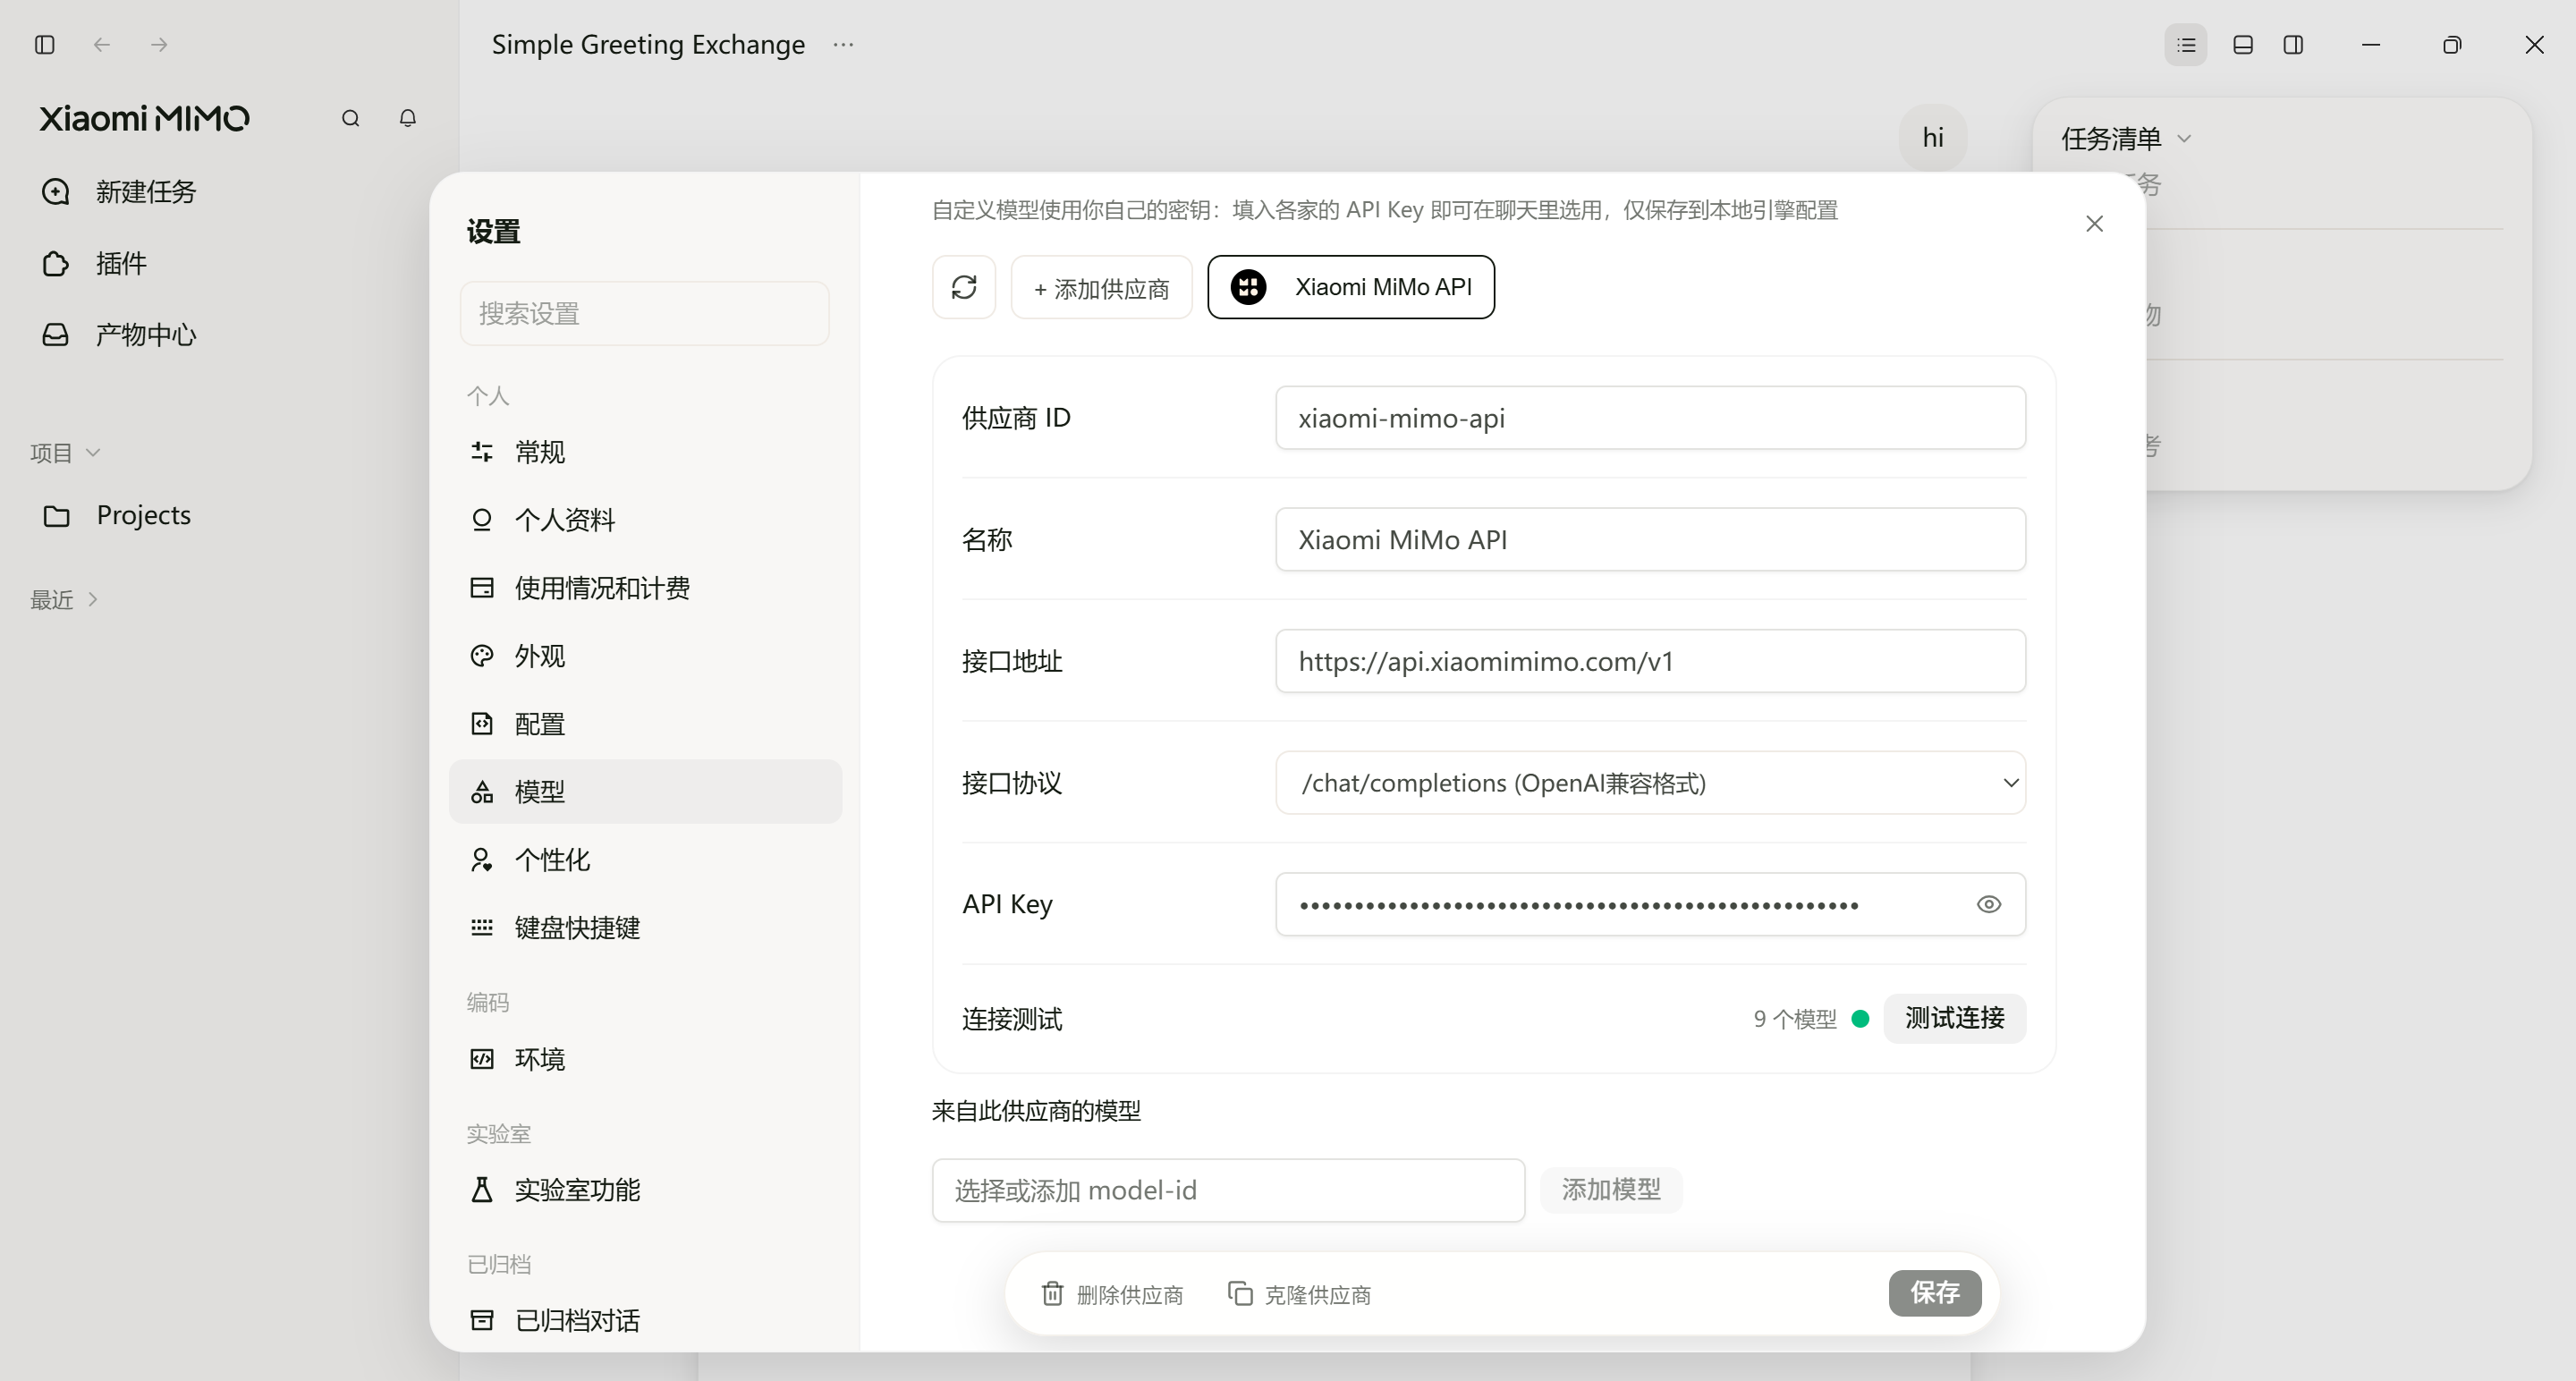Open 个人资料 profile settings

(x=645, y=520)
